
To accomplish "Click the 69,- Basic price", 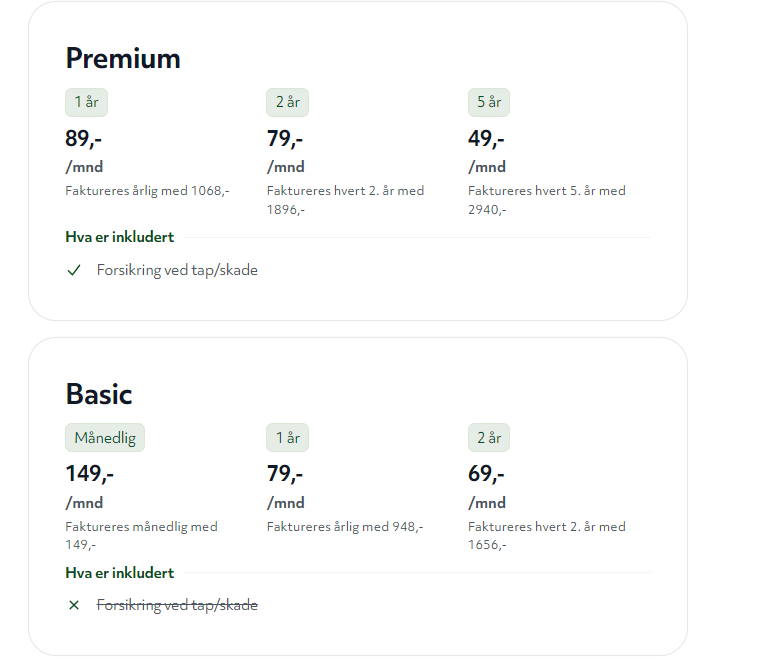I will click(x=486, y=474).
